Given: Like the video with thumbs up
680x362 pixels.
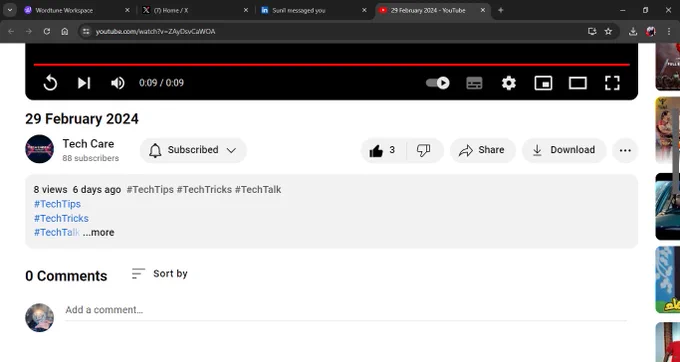Looking at the screenshot, I should pyautogui.click(x=382, y=150).
